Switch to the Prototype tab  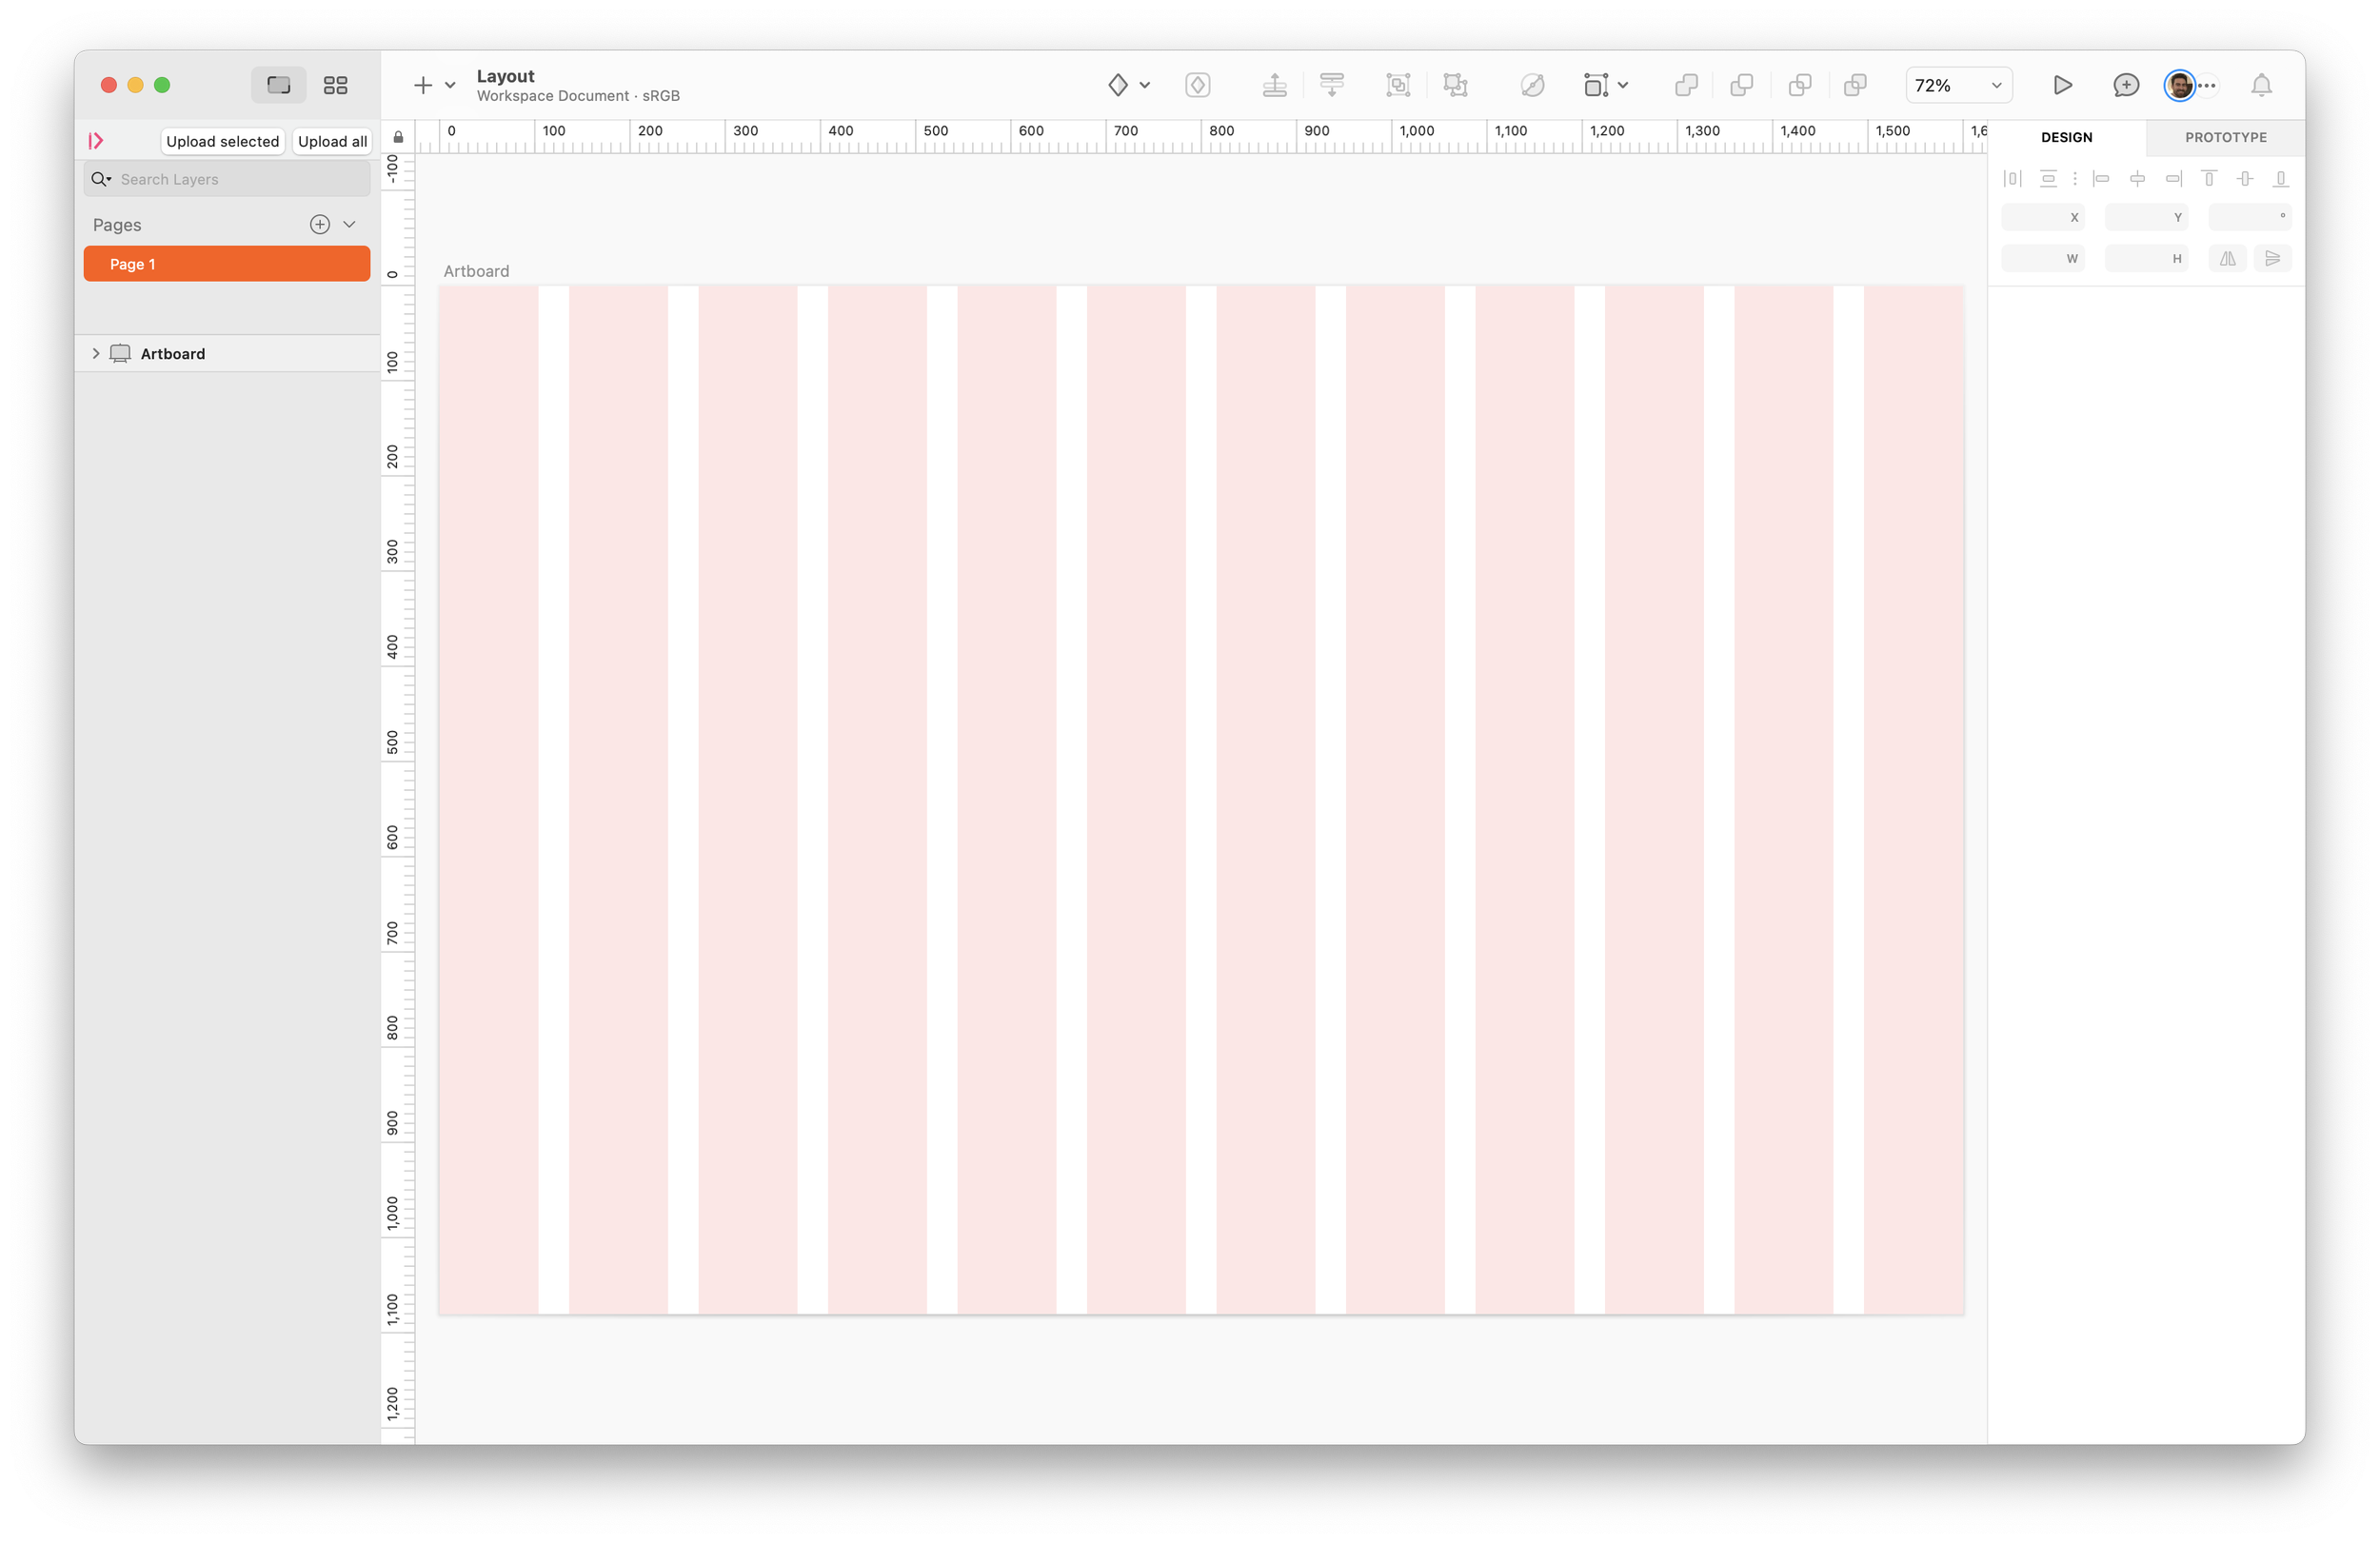click(2225, 137)
